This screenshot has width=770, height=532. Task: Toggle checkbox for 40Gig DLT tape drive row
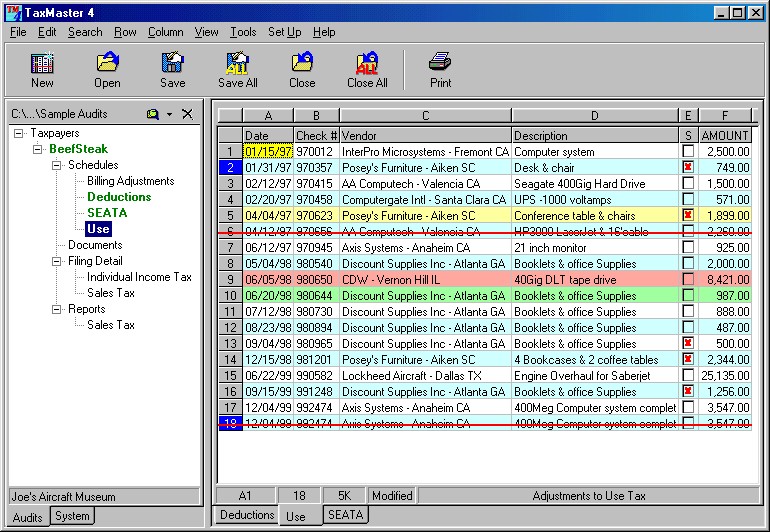click(688, 279)
